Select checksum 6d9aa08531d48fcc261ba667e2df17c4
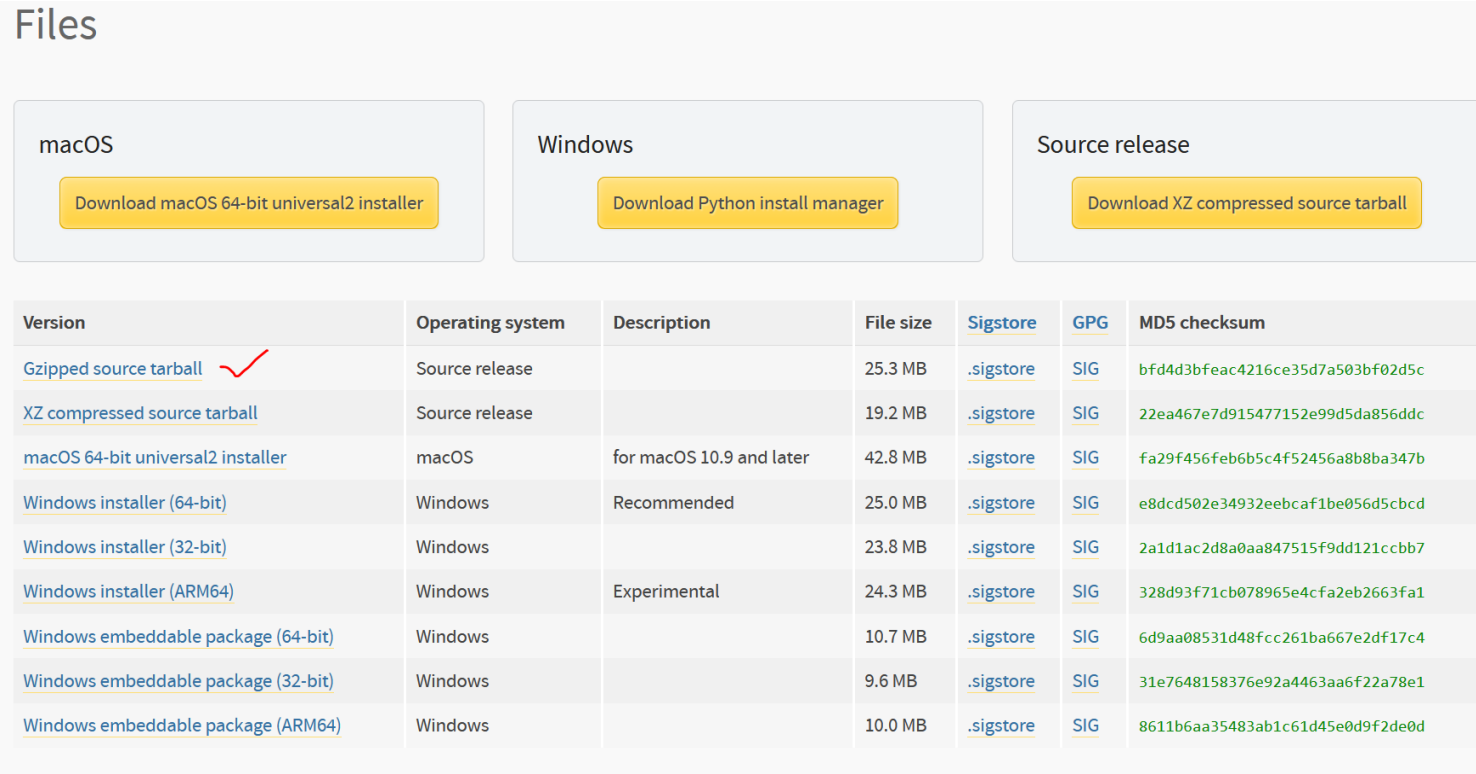 [1282, 638]
